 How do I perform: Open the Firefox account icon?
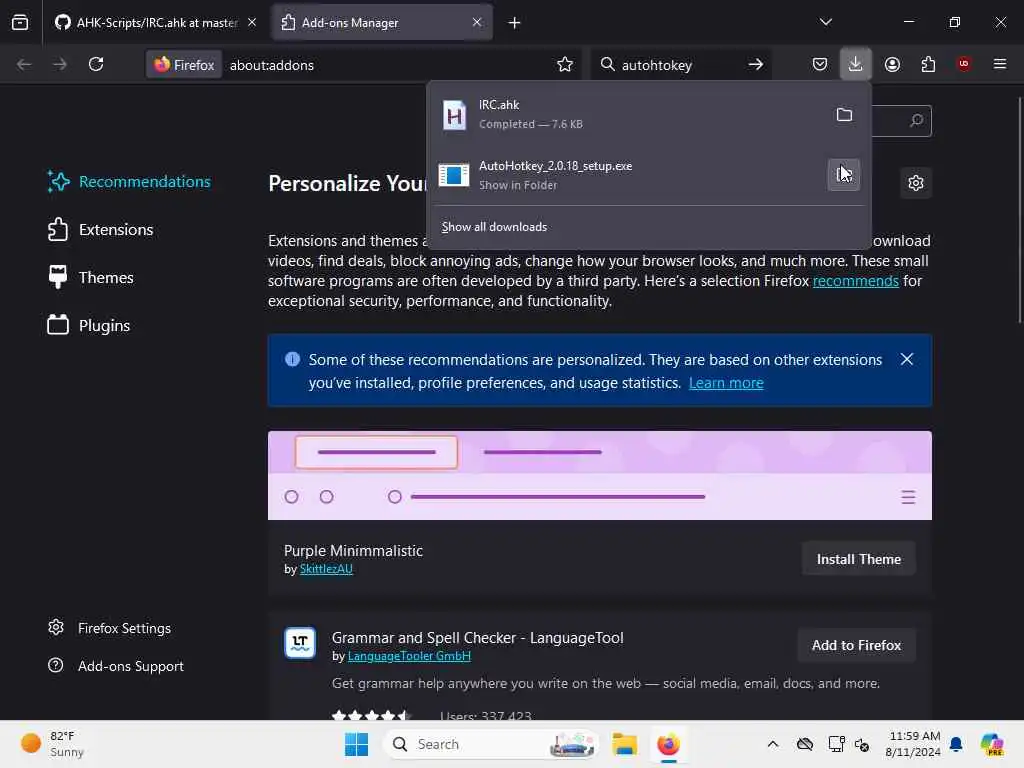[x=892, y=64]
